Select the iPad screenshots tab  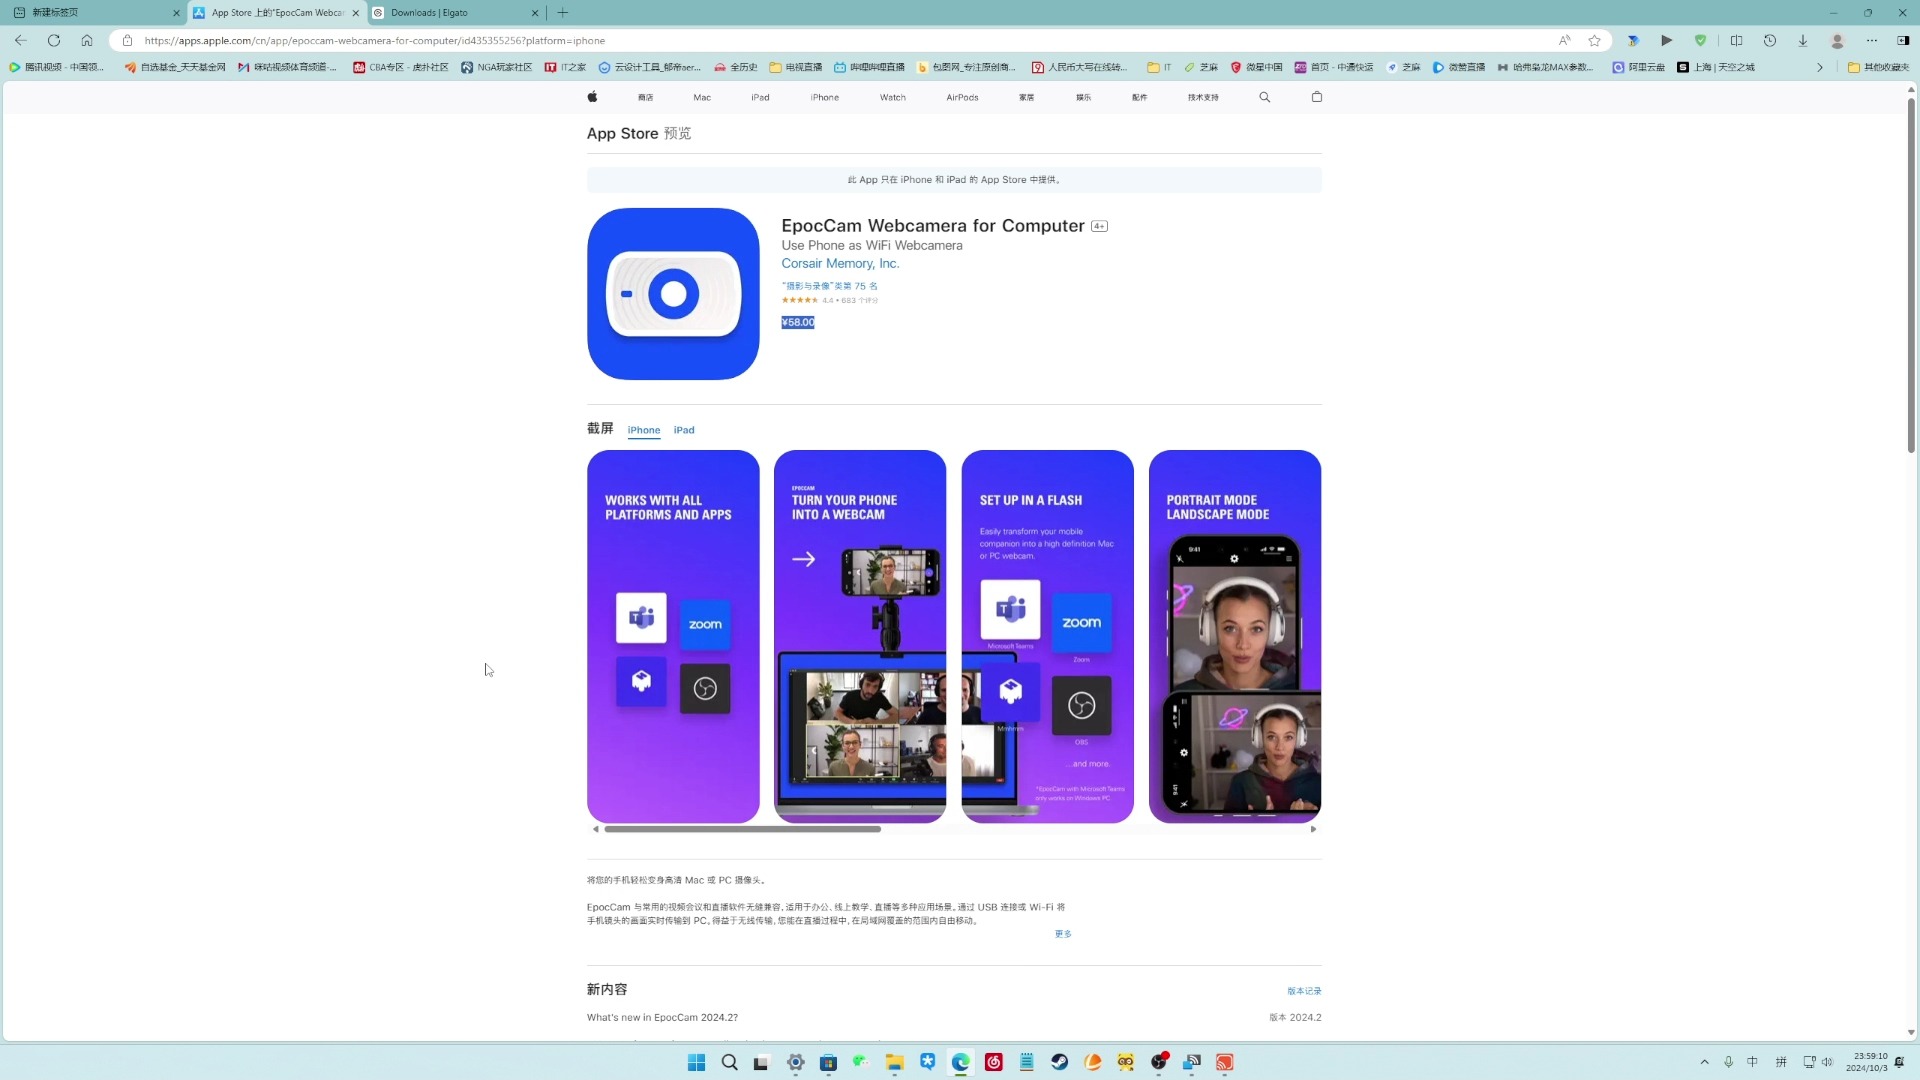coord(684,430)
